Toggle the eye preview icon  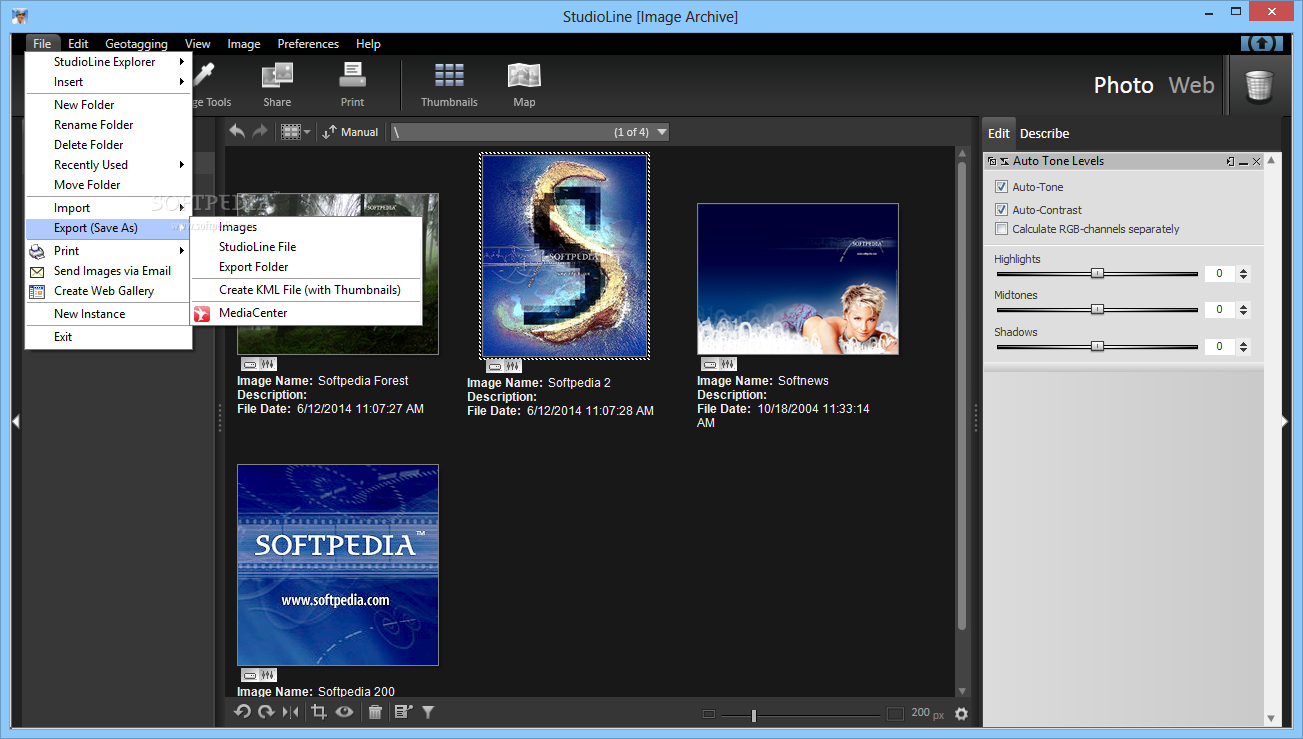(x=345, y=712)
